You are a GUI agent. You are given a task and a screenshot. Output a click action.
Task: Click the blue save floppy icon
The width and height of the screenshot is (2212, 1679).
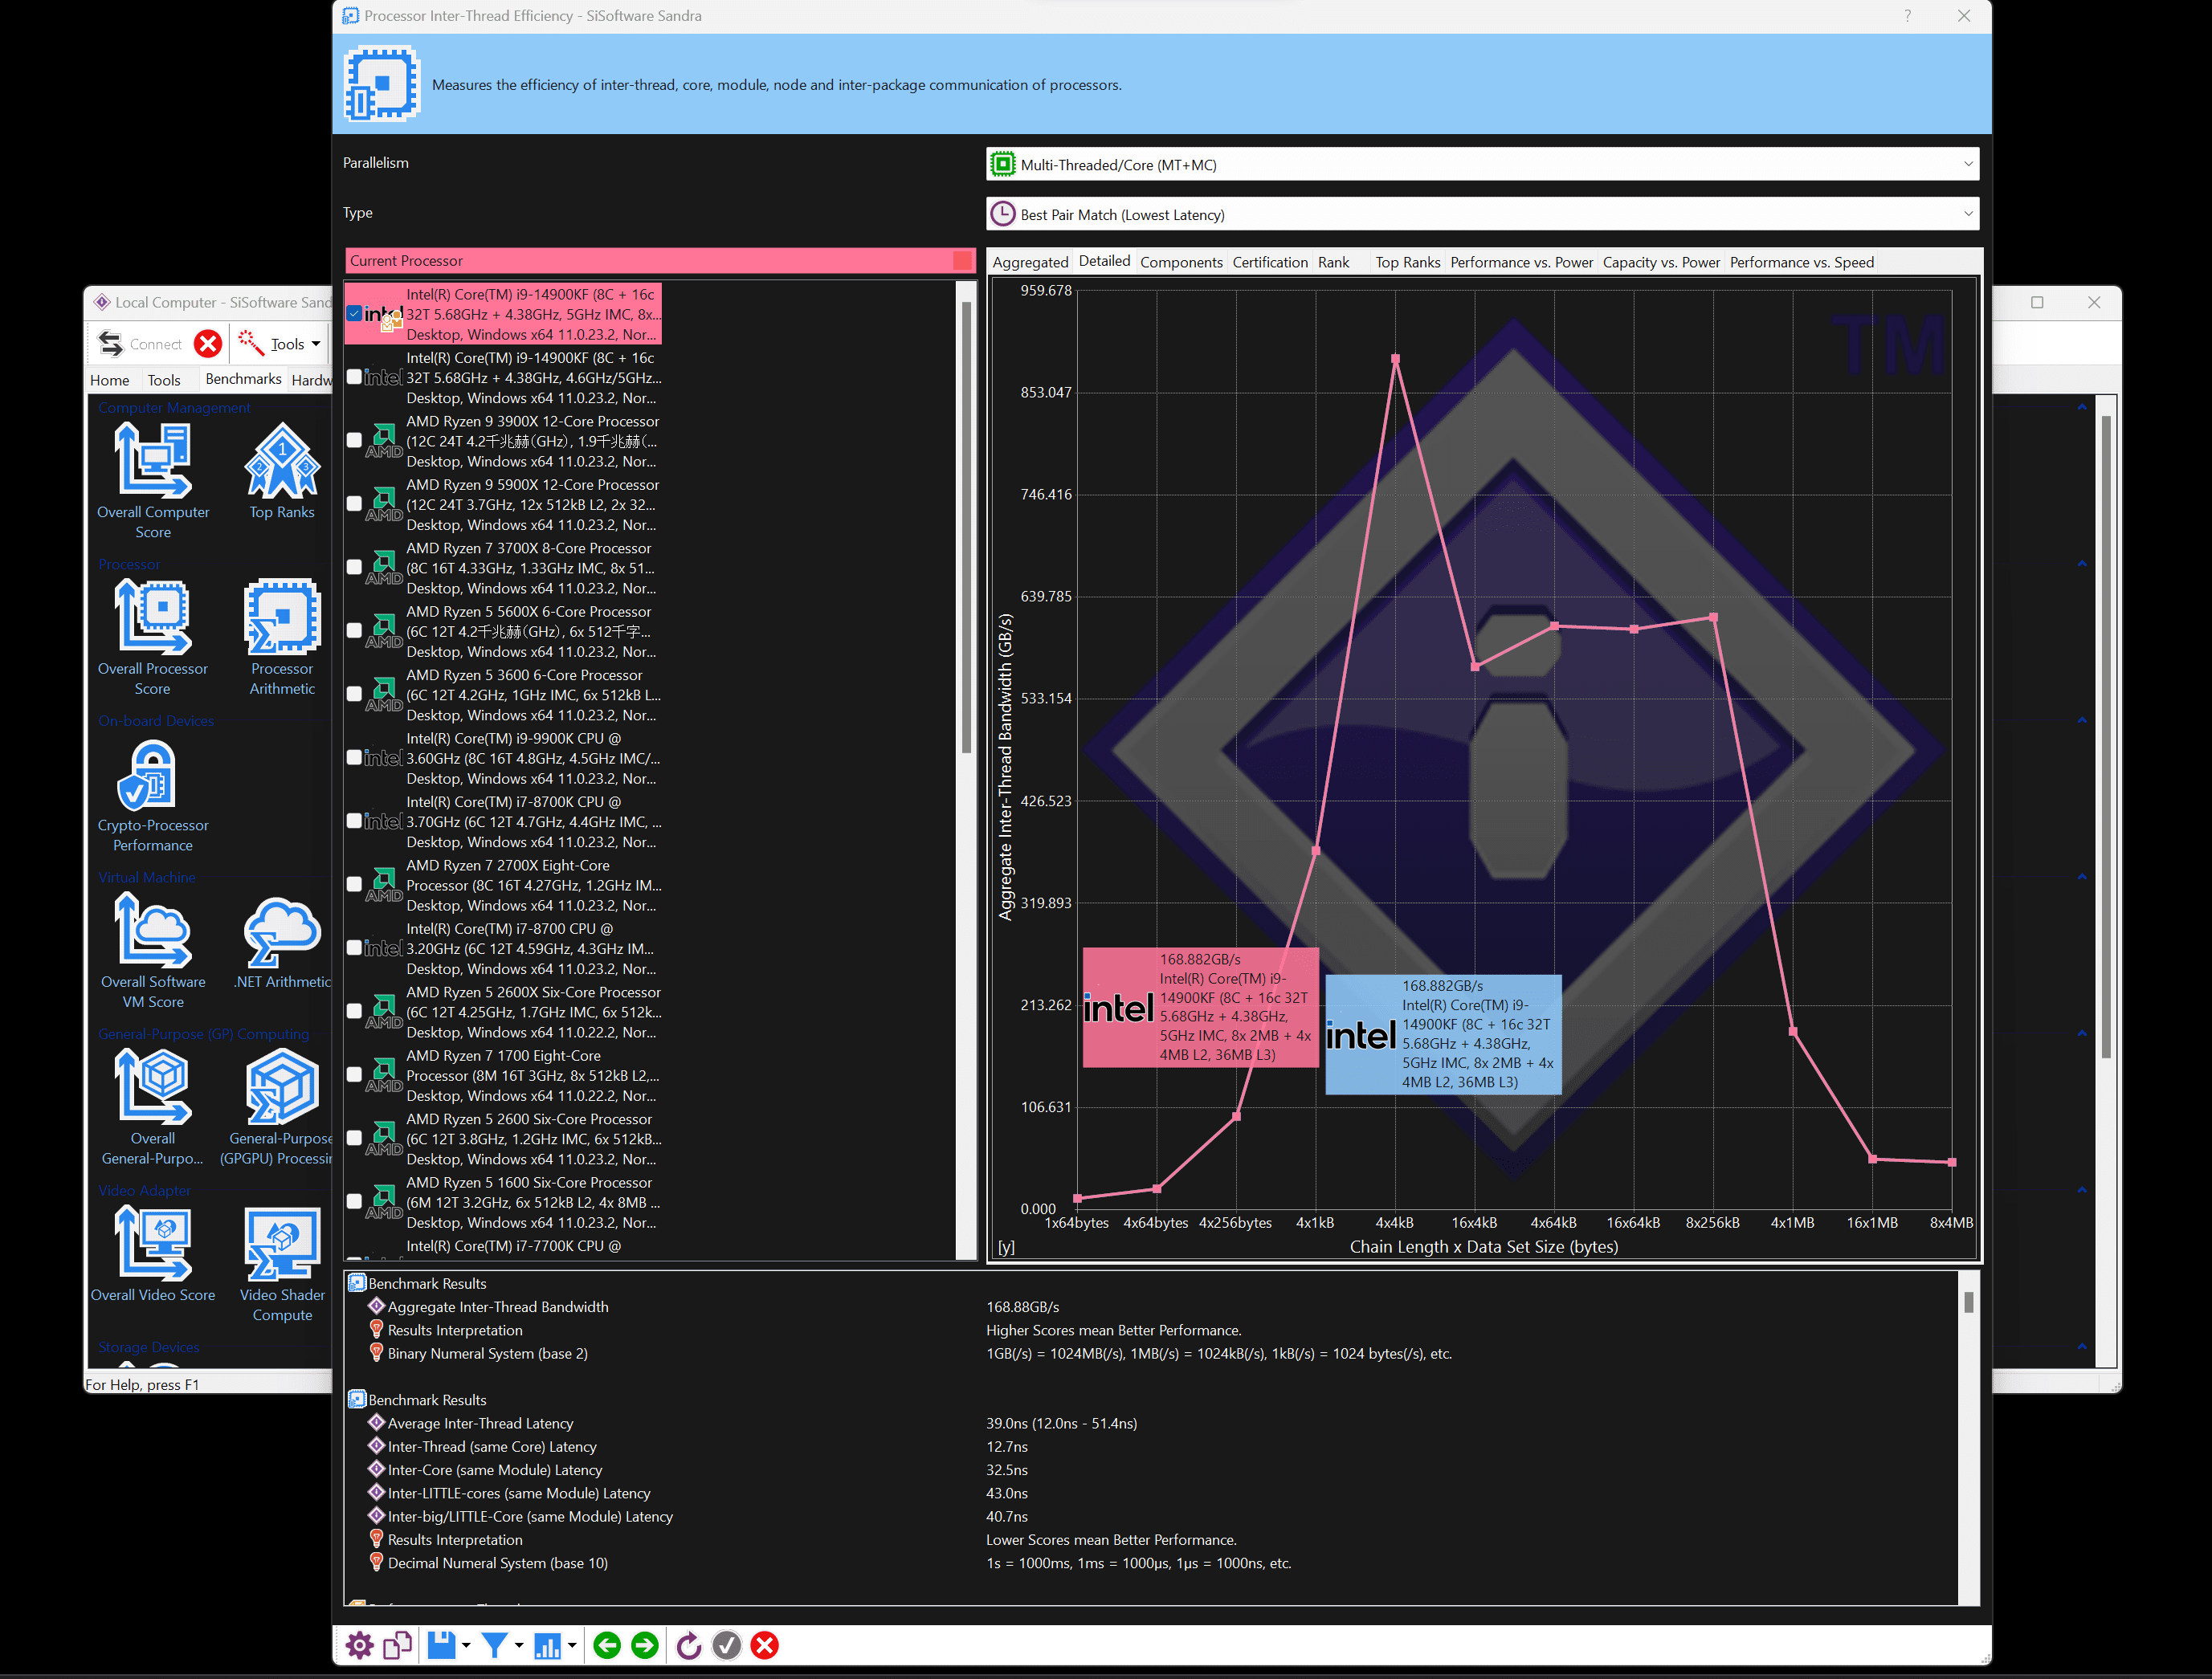coord(441,1645)
